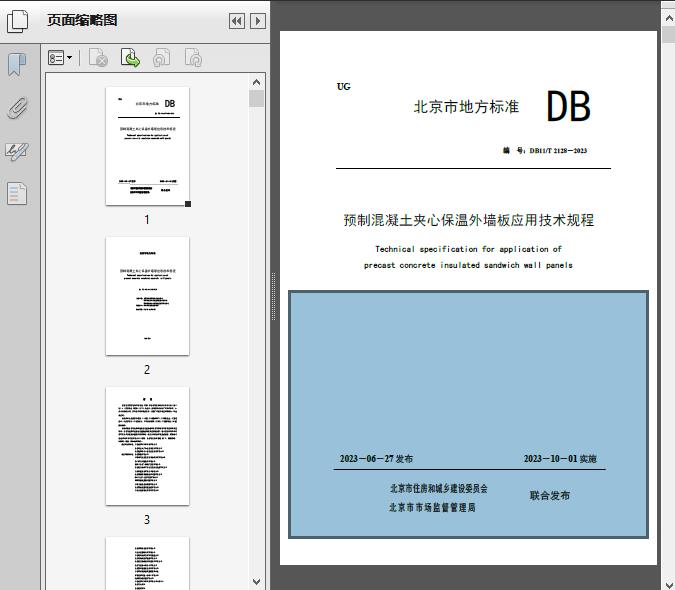
Task: Select page 3 thumbnail
Action: coord(147,446)
